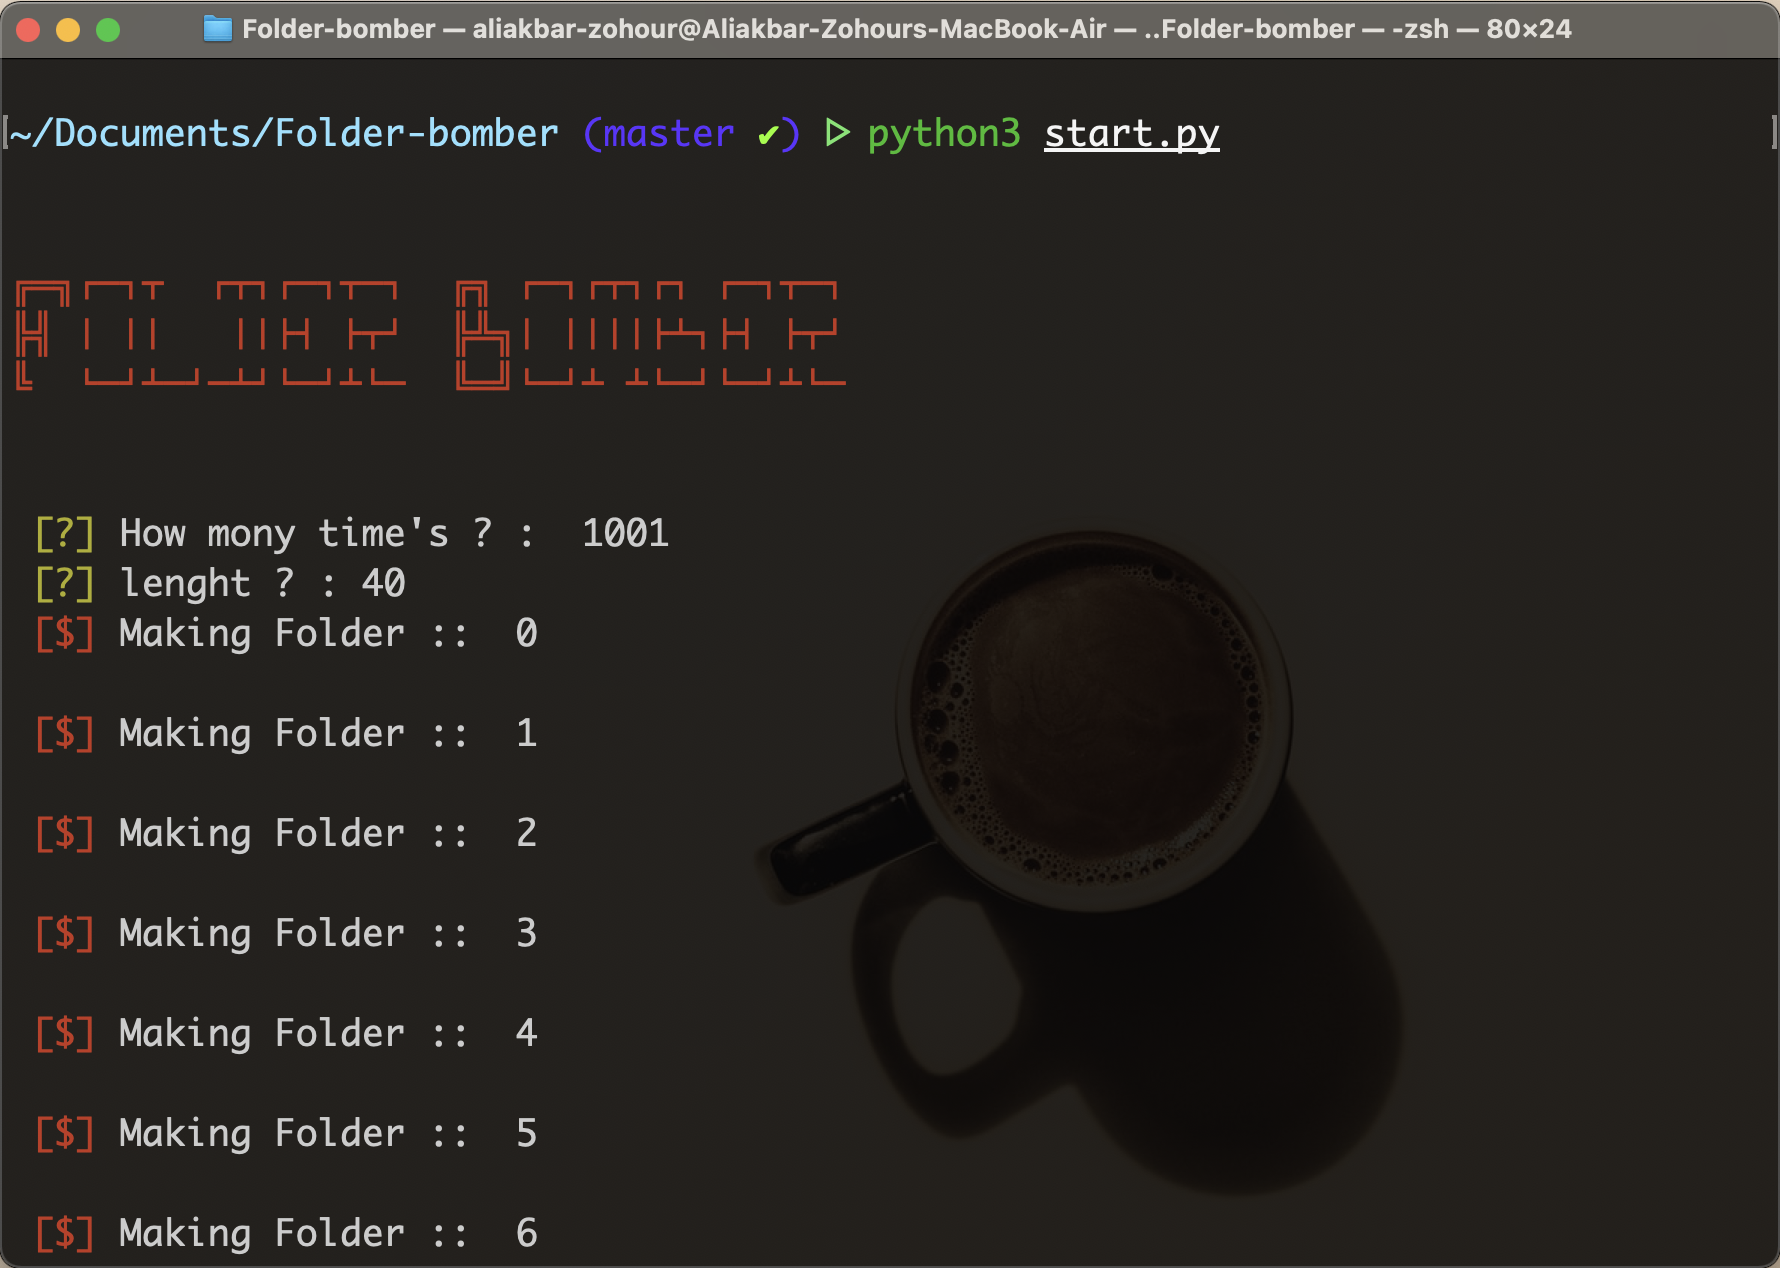Viewport: 1780px width, 1268px height.
Task: Click the yellow minimize traffic light
Action: pyautogui.click(x=67, y=31)
